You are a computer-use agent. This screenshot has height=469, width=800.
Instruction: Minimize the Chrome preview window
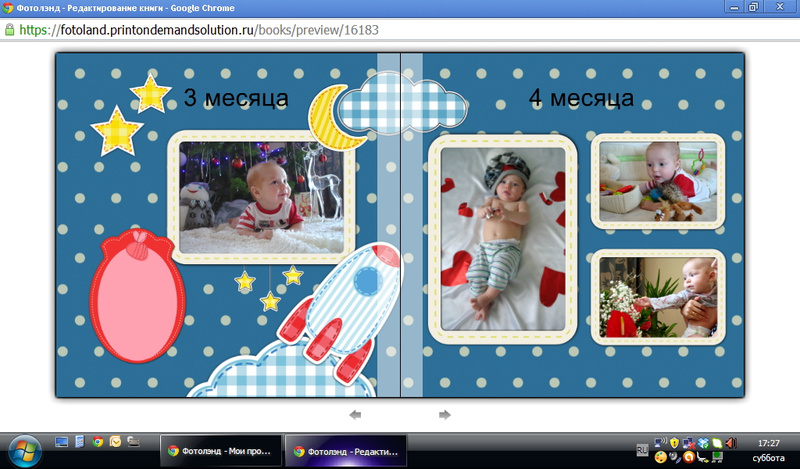[x=734, y=7]
